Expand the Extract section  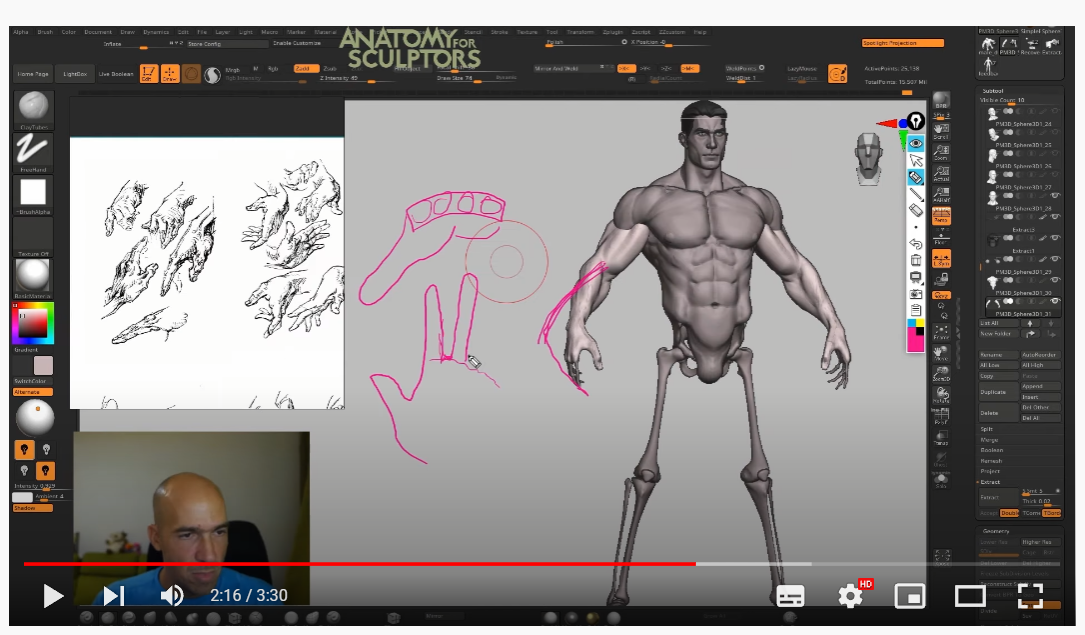click(990, 482)
